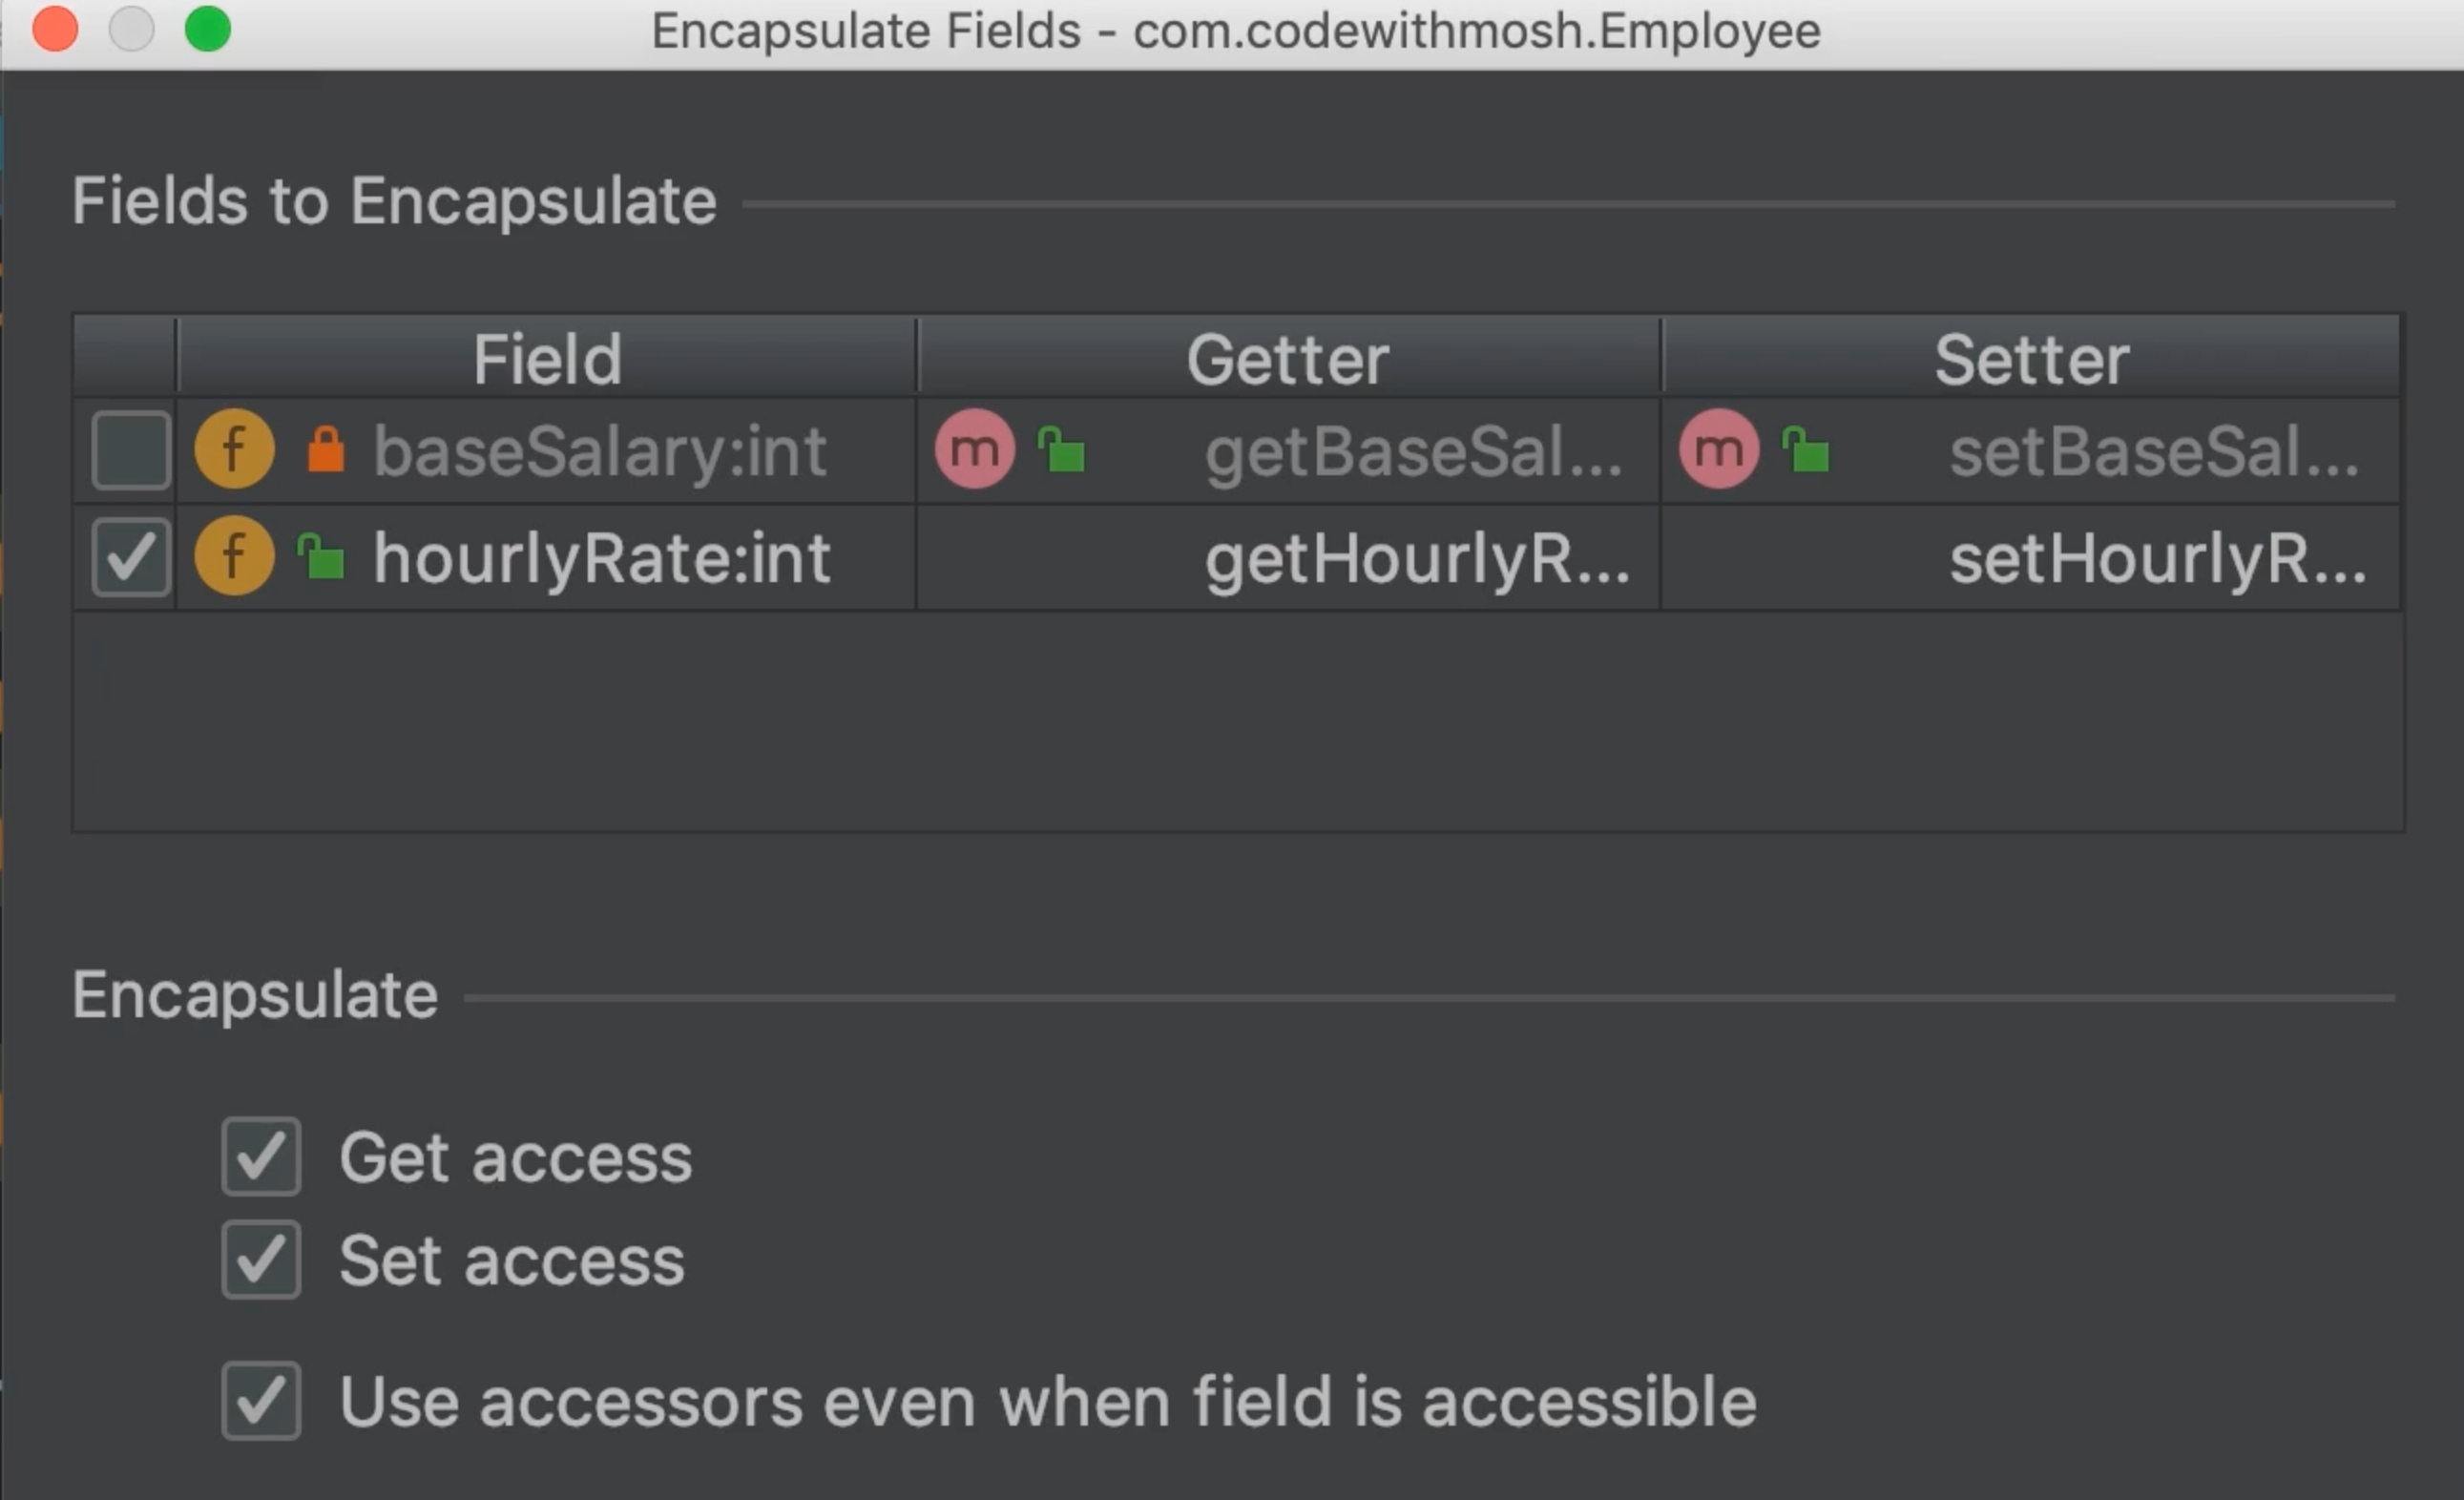This screenshot has width=2464, height=1500.
Task: Check the baseSalary field checkbox
Action: pos(131,450)
